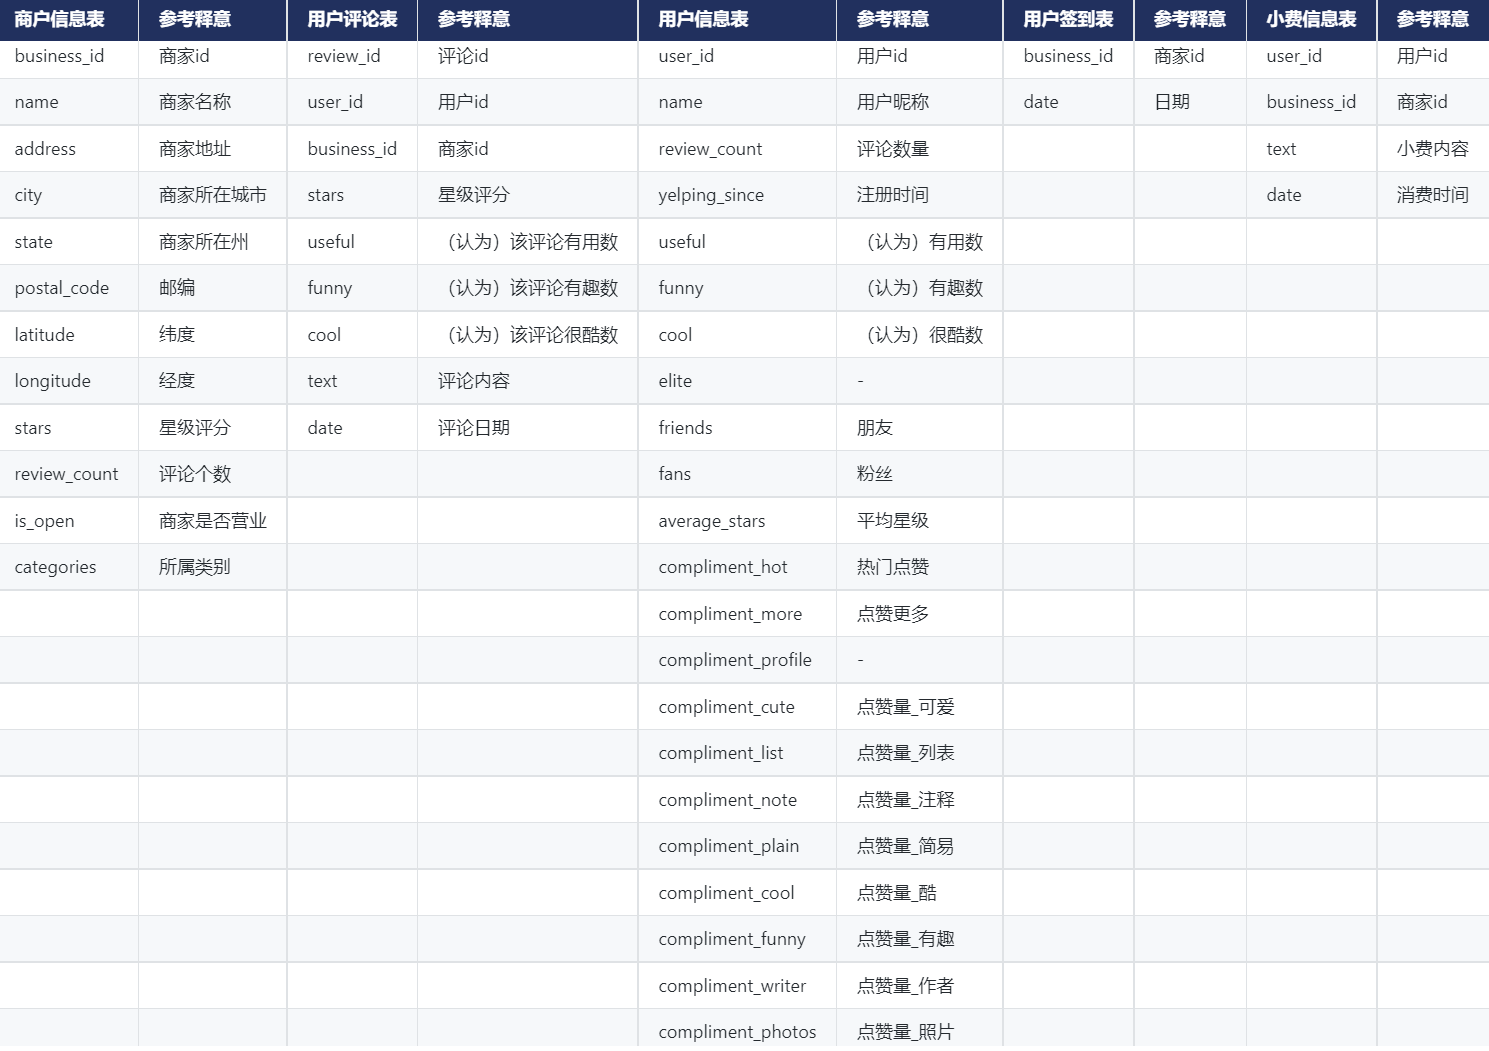Select the (认为)该评论很酷数 cell

(x=527, y=335)
